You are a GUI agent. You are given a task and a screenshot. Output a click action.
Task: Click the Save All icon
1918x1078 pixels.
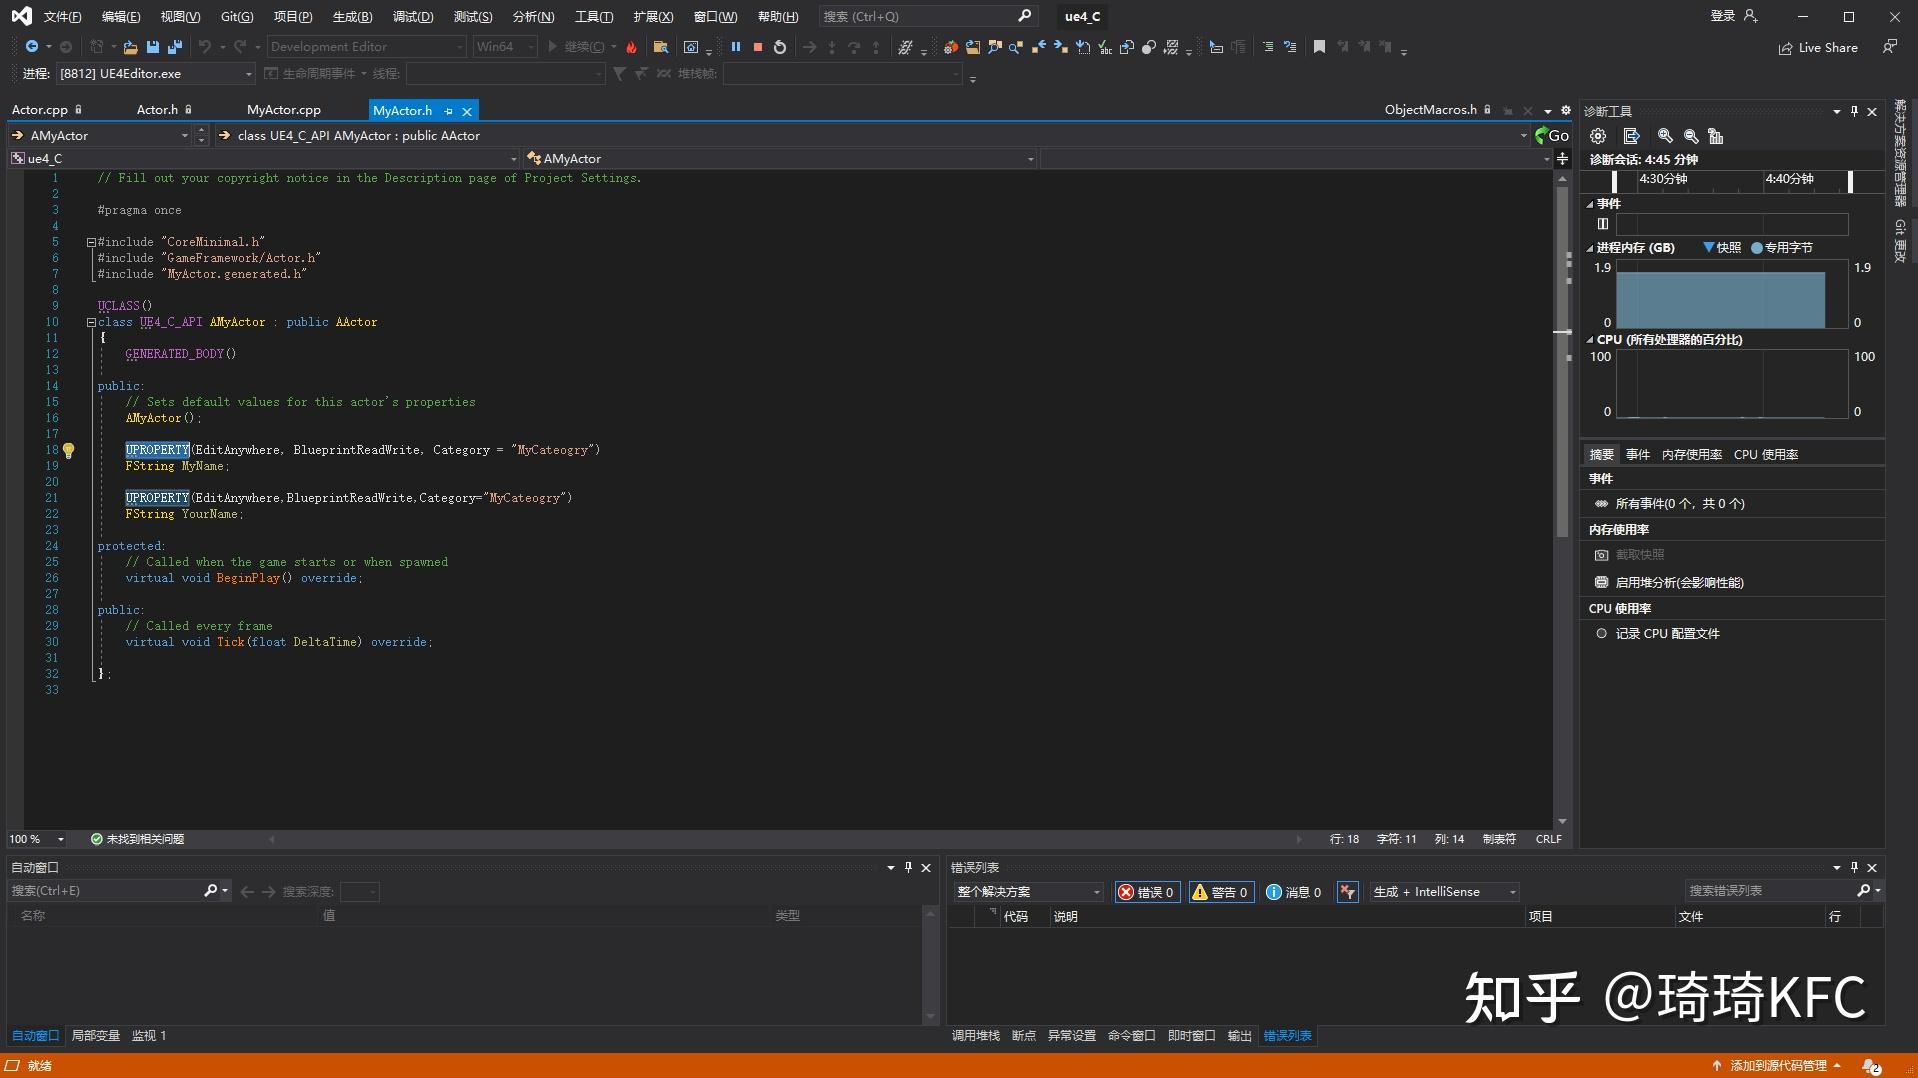point(175,47)
